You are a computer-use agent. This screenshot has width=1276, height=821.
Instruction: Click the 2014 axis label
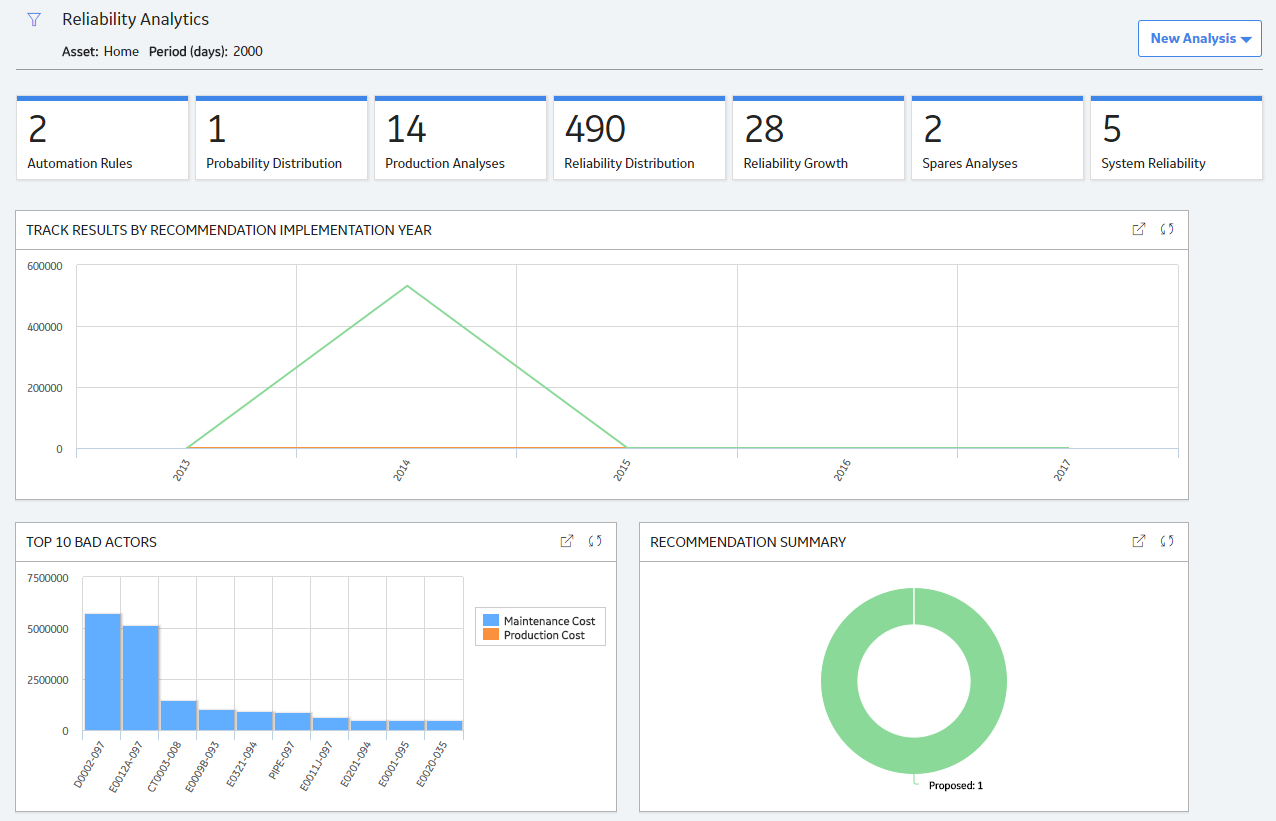pos(403,471)
